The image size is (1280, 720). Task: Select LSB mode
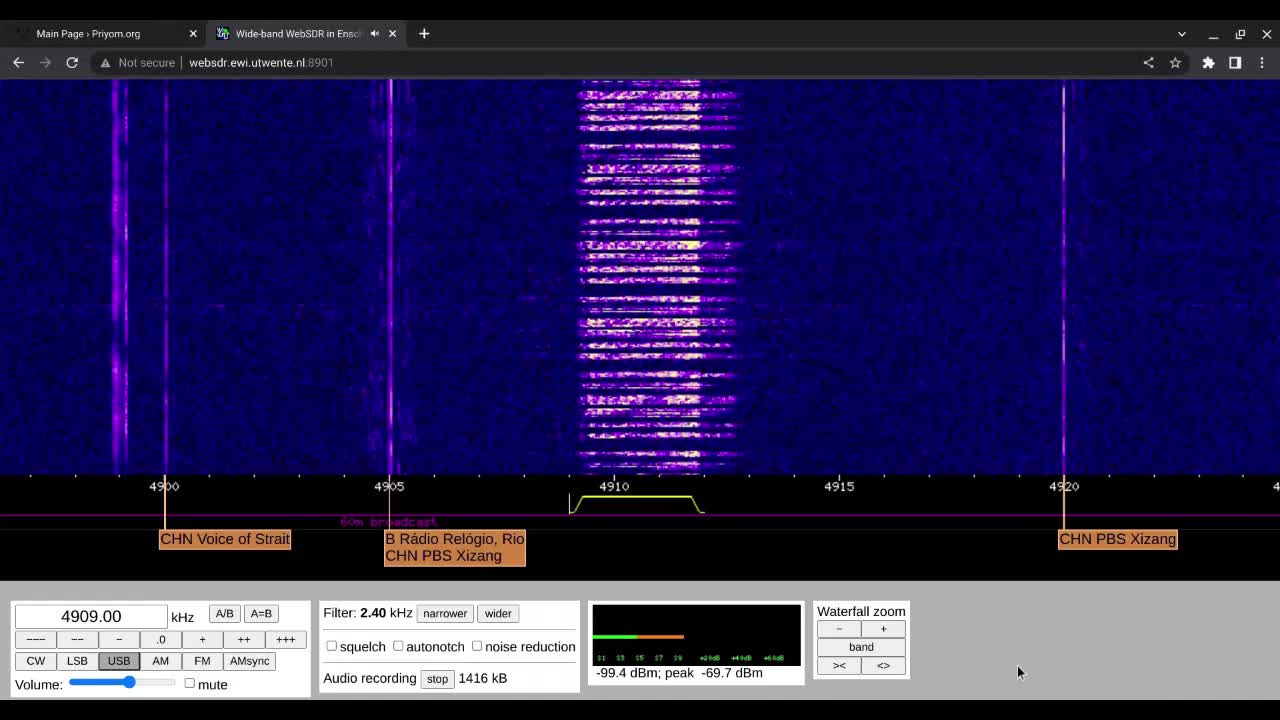77,660
